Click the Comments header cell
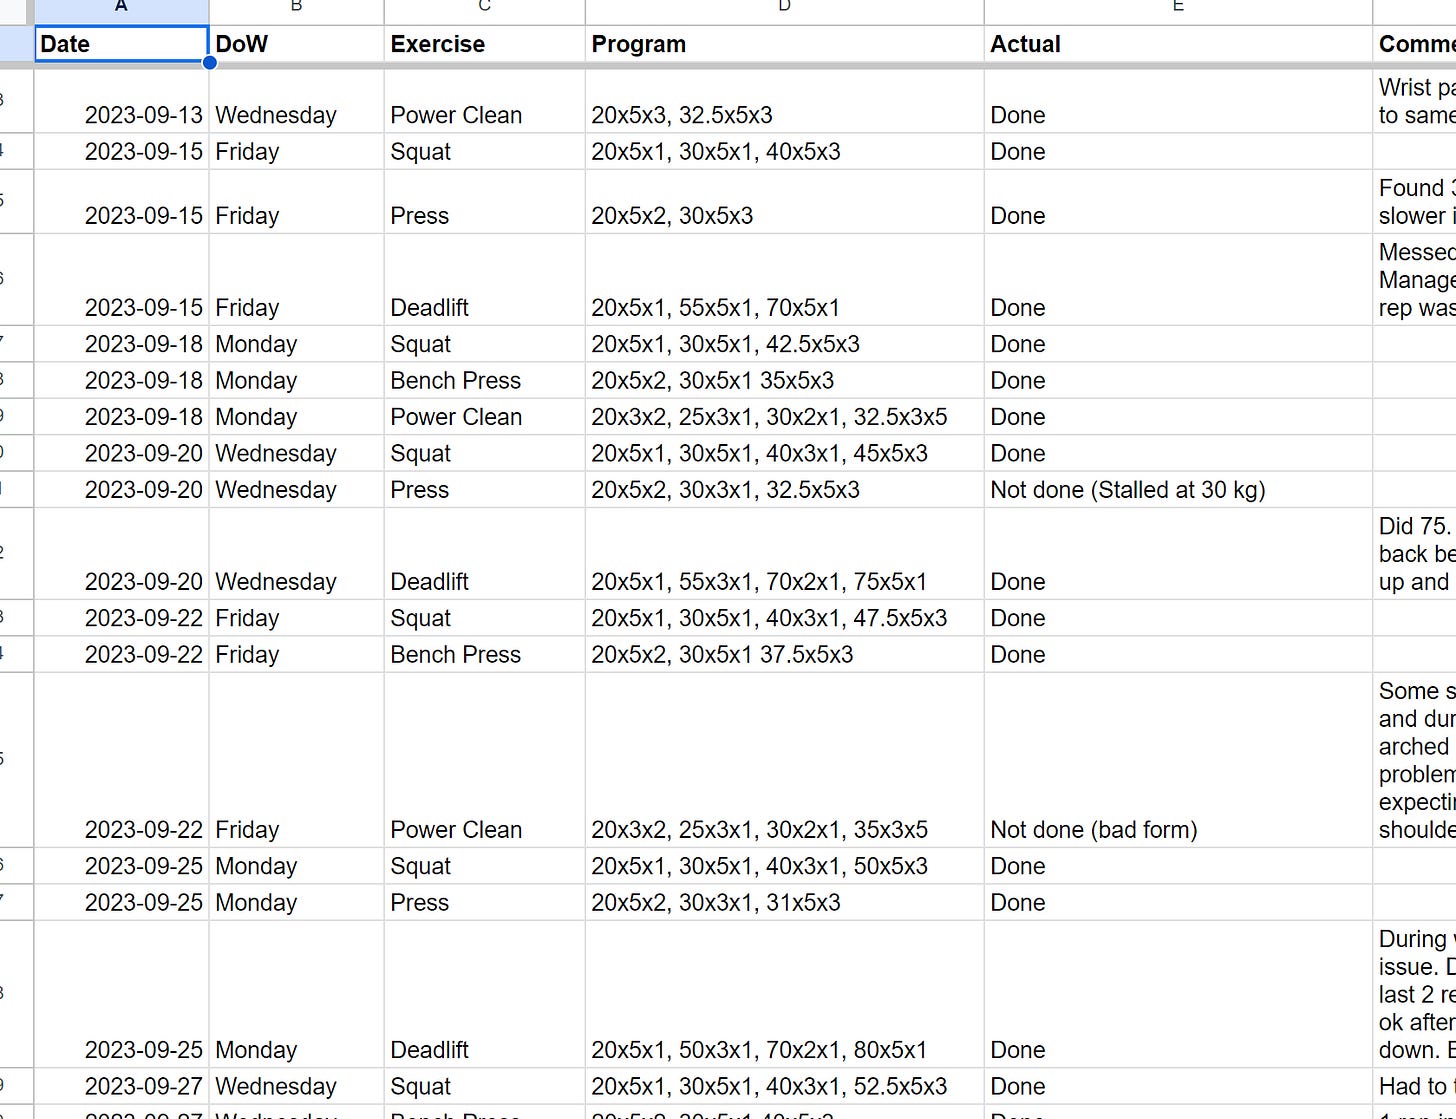 [x=1416, y=43]
